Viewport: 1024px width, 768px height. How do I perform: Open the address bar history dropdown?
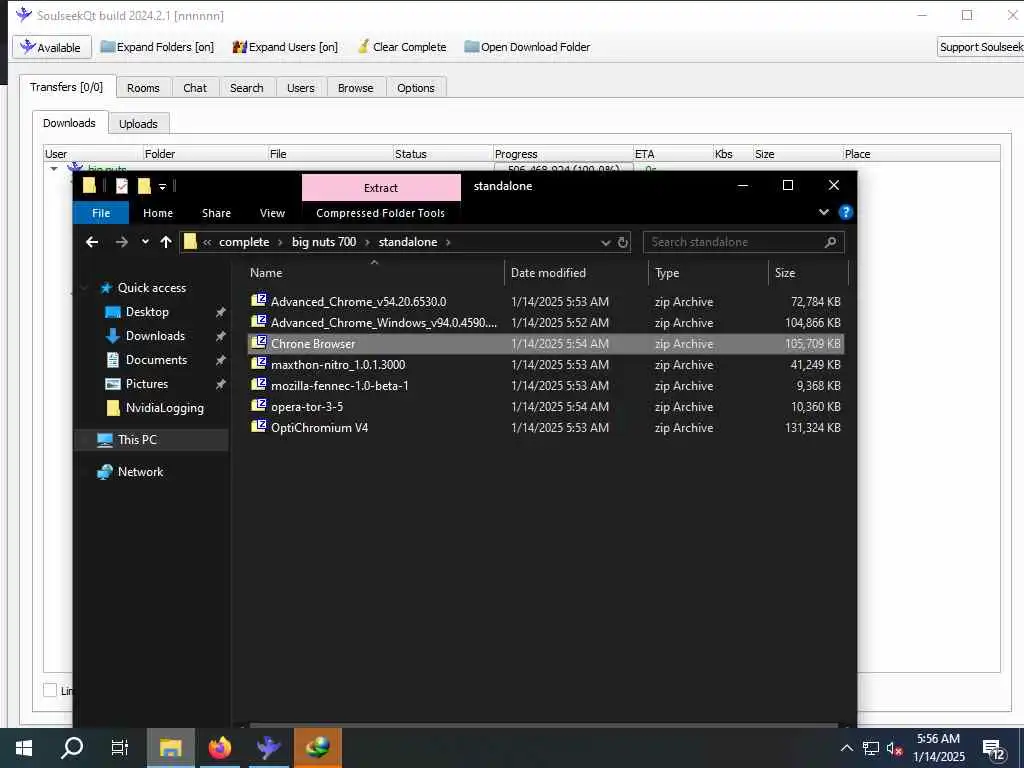[605, 242]
